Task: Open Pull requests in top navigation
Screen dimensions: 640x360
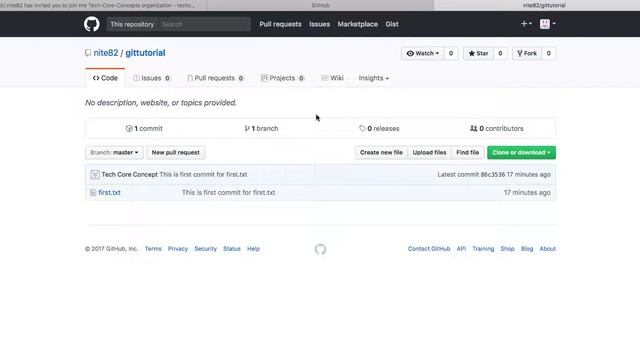Action: (280, 24)
